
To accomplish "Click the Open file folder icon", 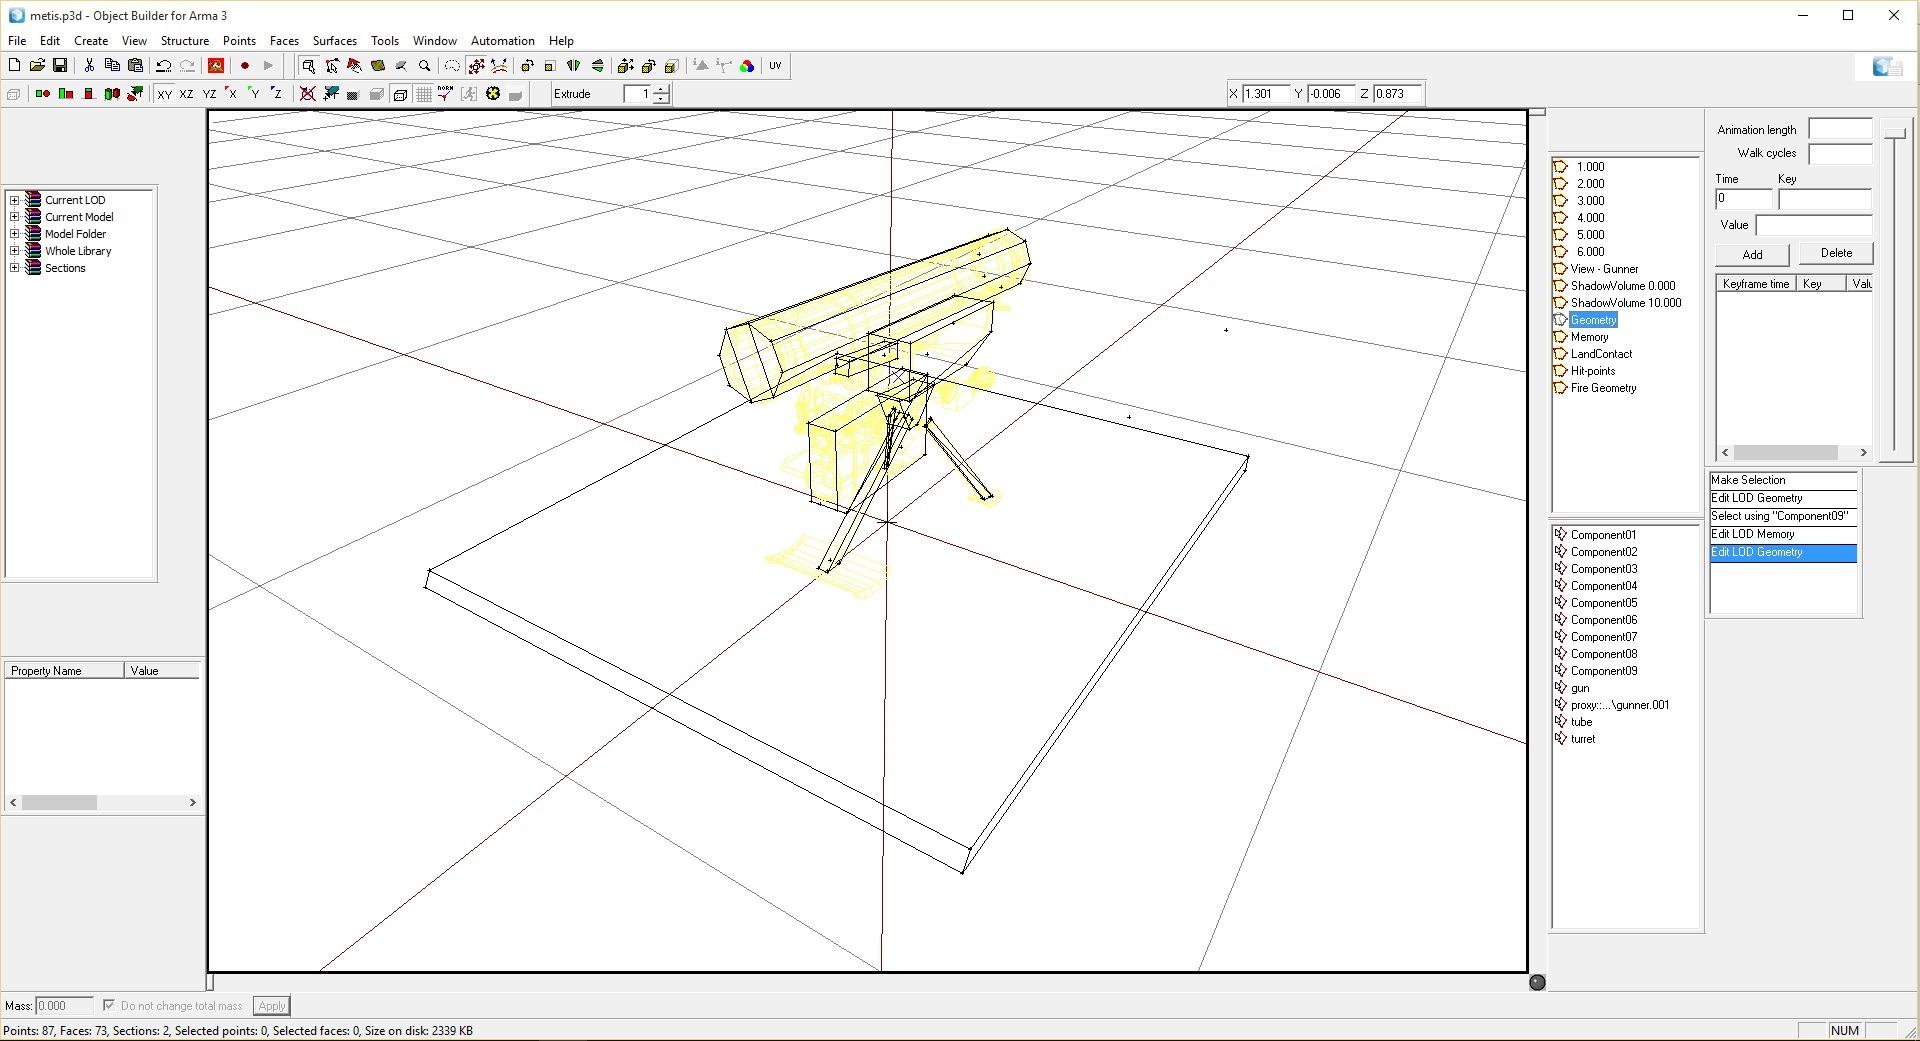I will [37, 66].
